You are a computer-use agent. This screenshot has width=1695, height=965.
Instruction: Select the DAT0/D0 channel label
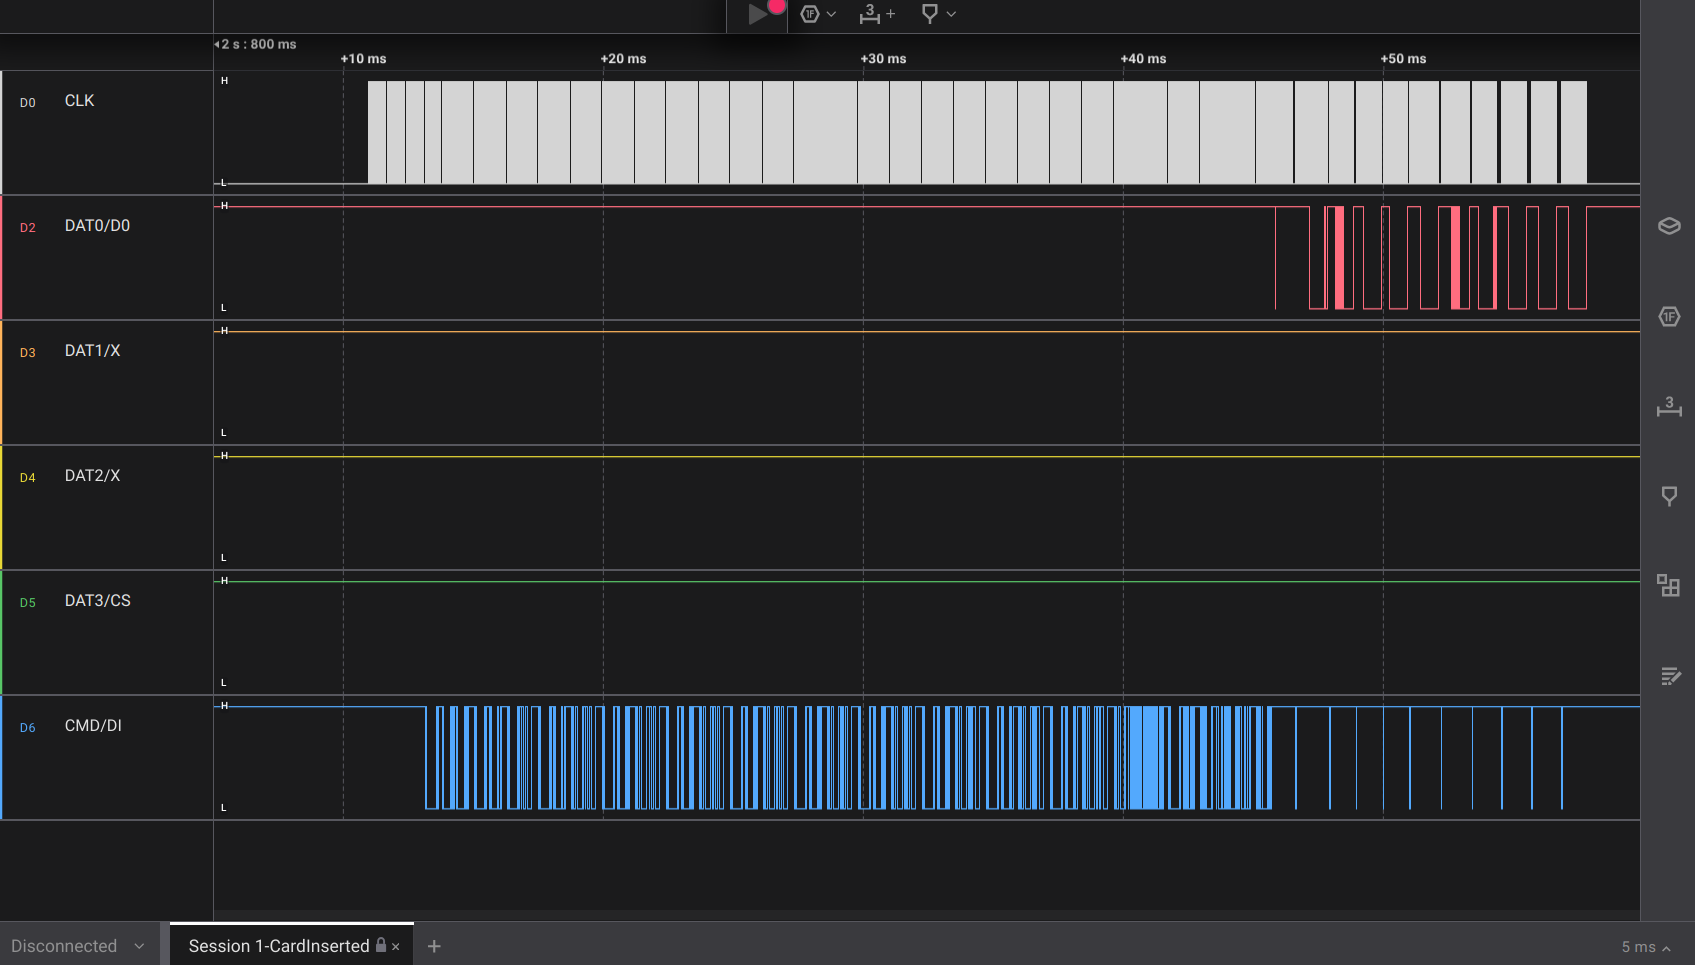point(97,226)
